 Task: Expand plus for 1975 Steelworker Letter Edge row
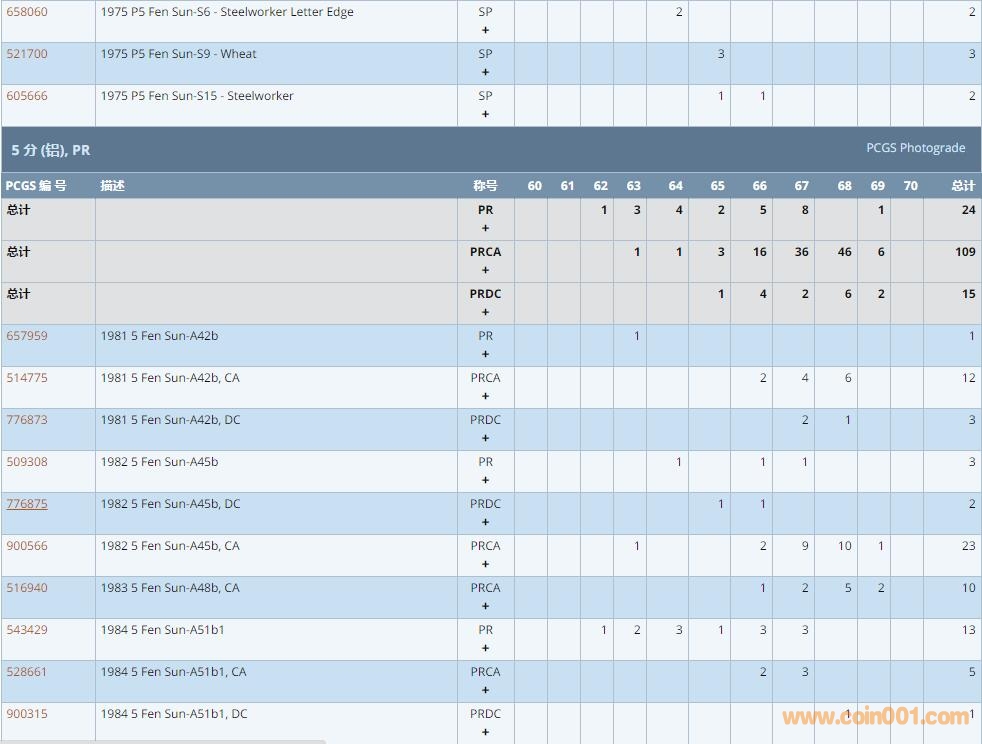coord(486,30)
